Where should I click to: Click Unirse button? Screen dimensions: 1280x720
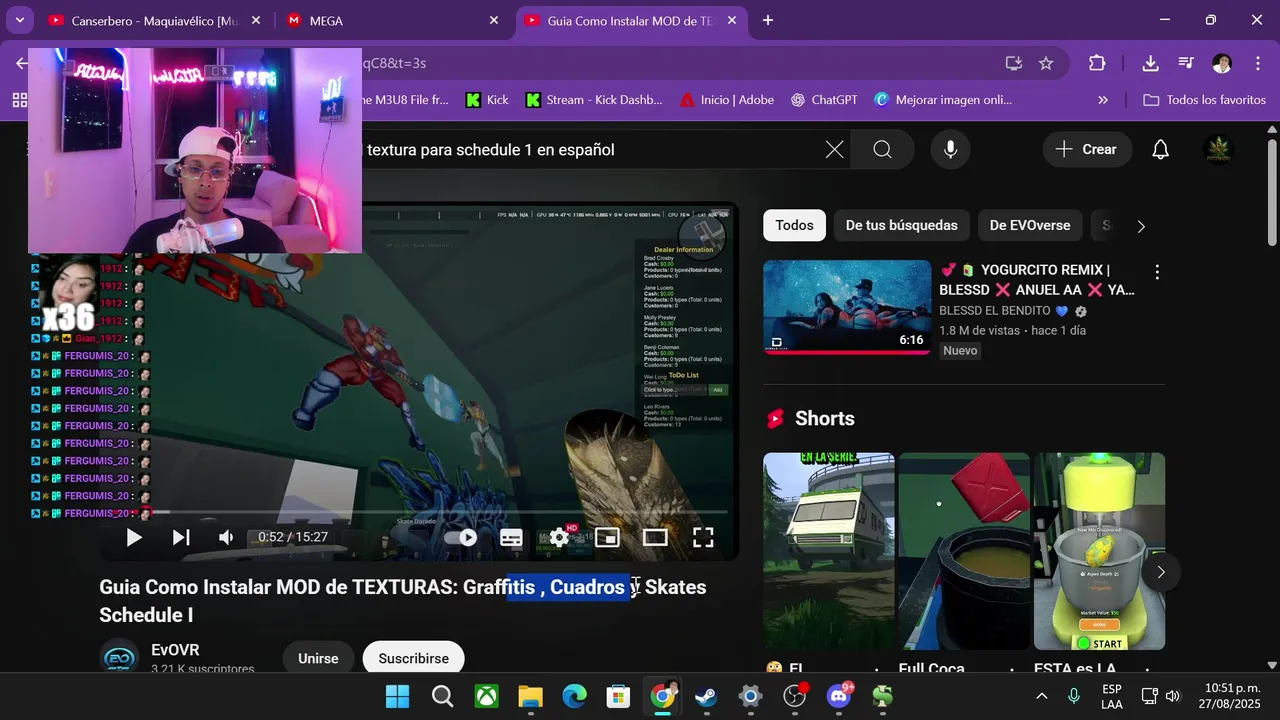click(318, 658)
